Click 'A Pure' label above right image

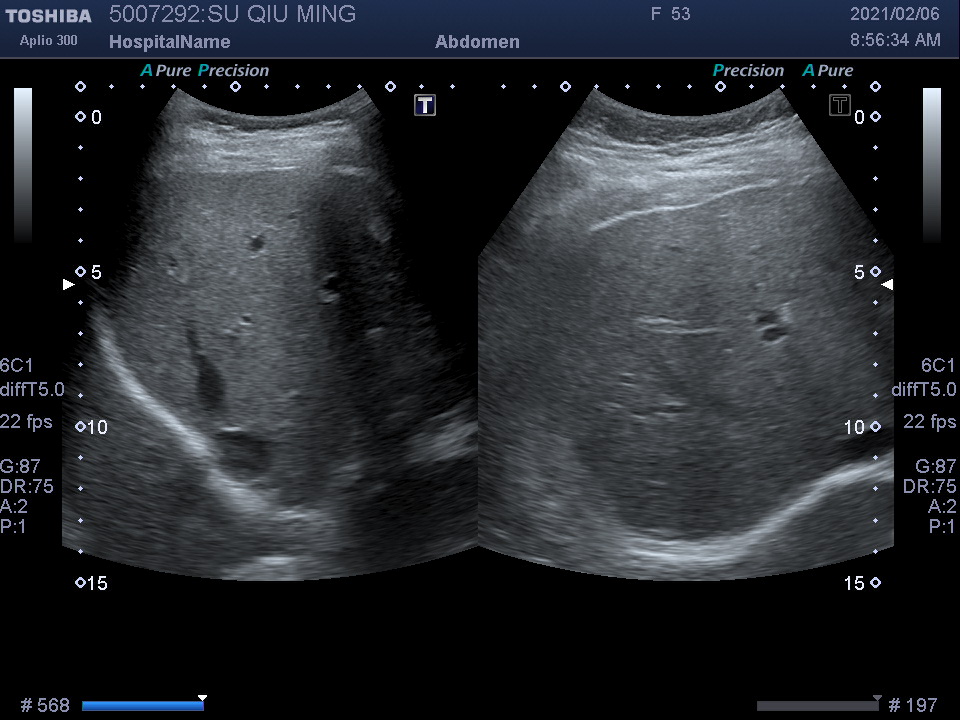828,70
